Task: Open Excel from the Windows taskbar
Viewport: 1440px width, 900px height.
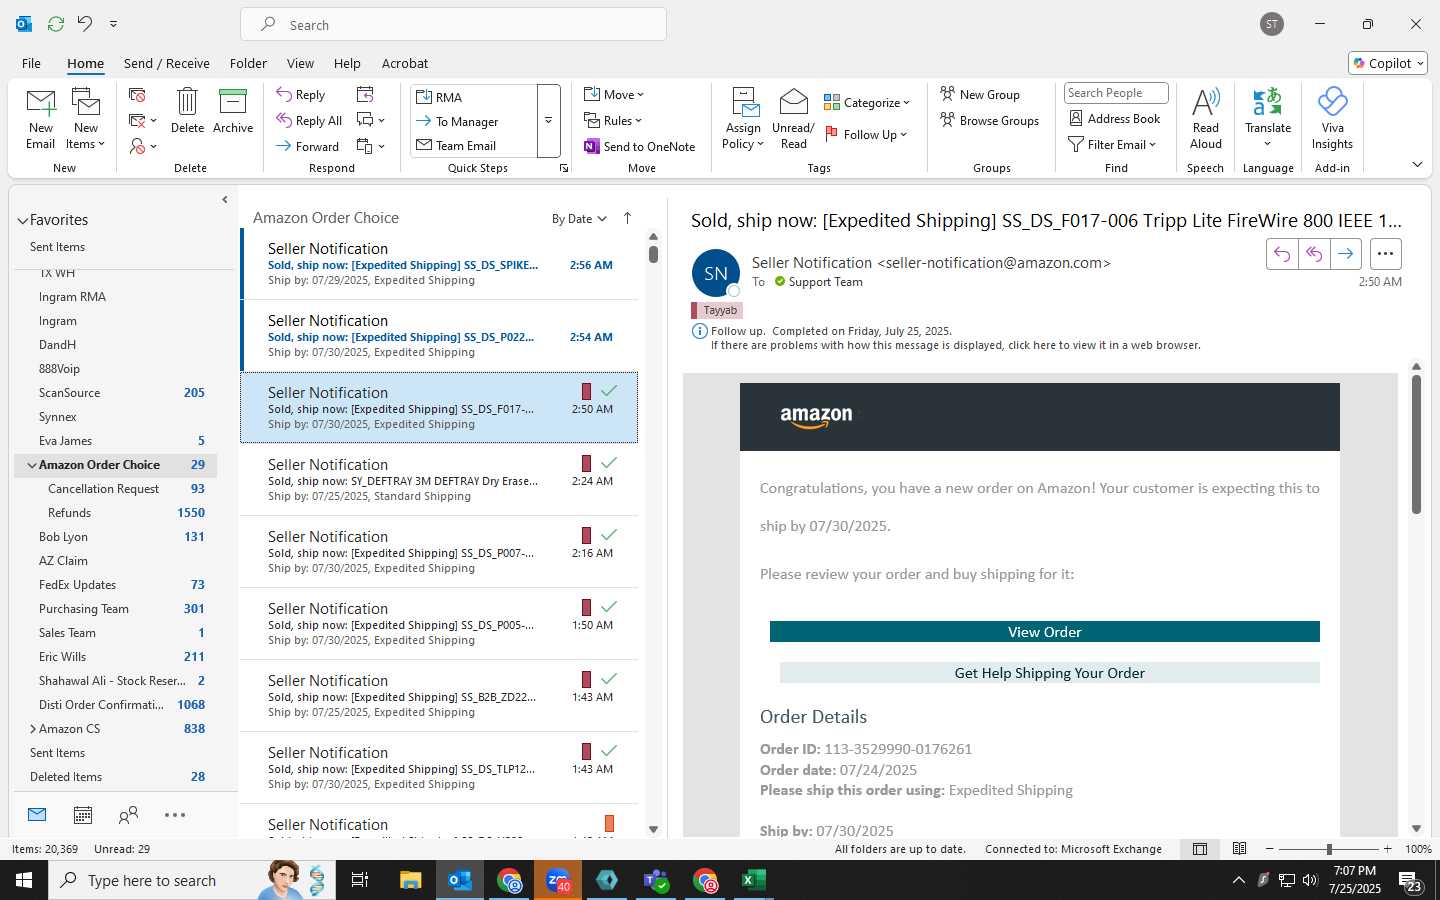Action: coord(753,880)
